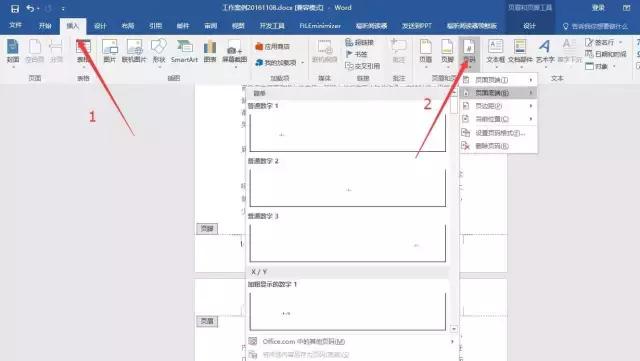Save the document from the quick access toolbar

[15, 9]
